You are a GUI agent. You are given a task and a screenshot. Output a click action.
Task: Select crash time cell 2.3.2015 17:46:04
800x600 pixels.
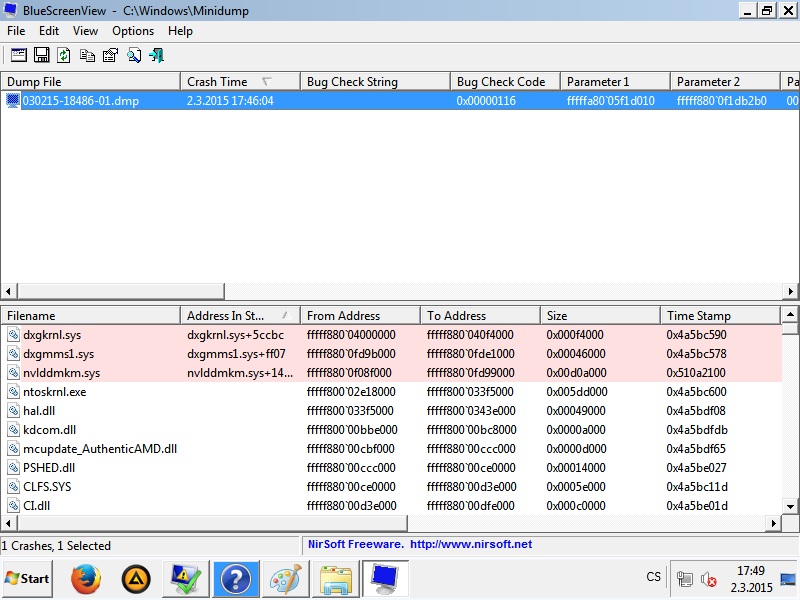(x=230, y=101)
